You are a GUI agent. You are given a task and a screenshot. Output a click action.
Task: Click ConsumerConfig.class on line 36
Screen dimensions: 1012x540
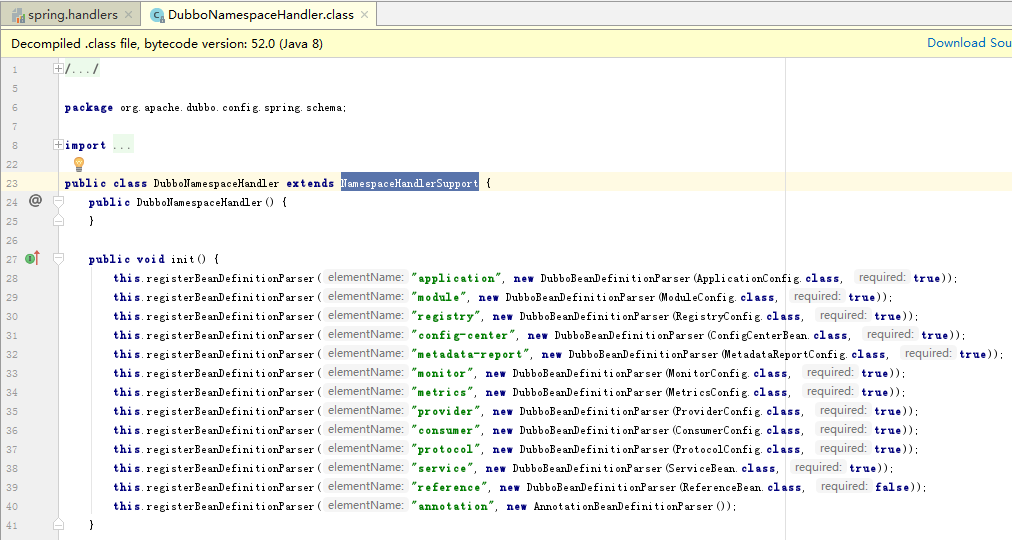(738, 430)
